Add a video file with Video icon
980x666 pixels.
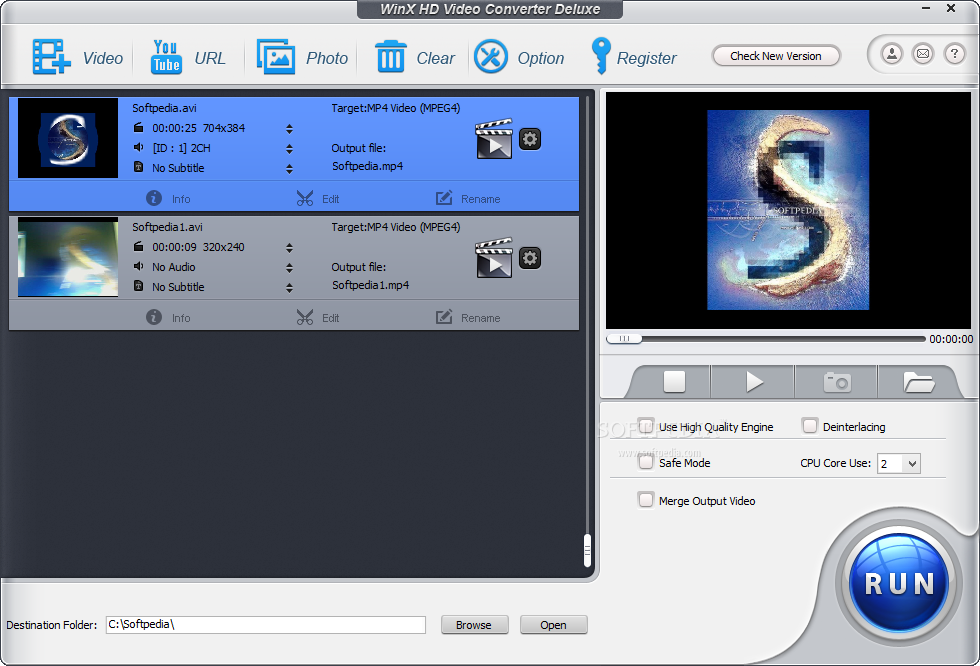click(x=51, y=57)
